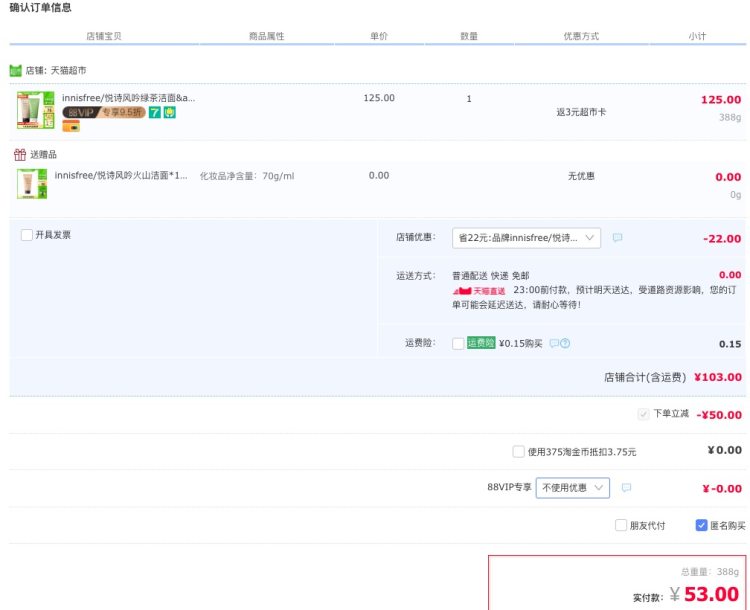Click the 88VIP 9.5折 badge

(x=104, y=112)
